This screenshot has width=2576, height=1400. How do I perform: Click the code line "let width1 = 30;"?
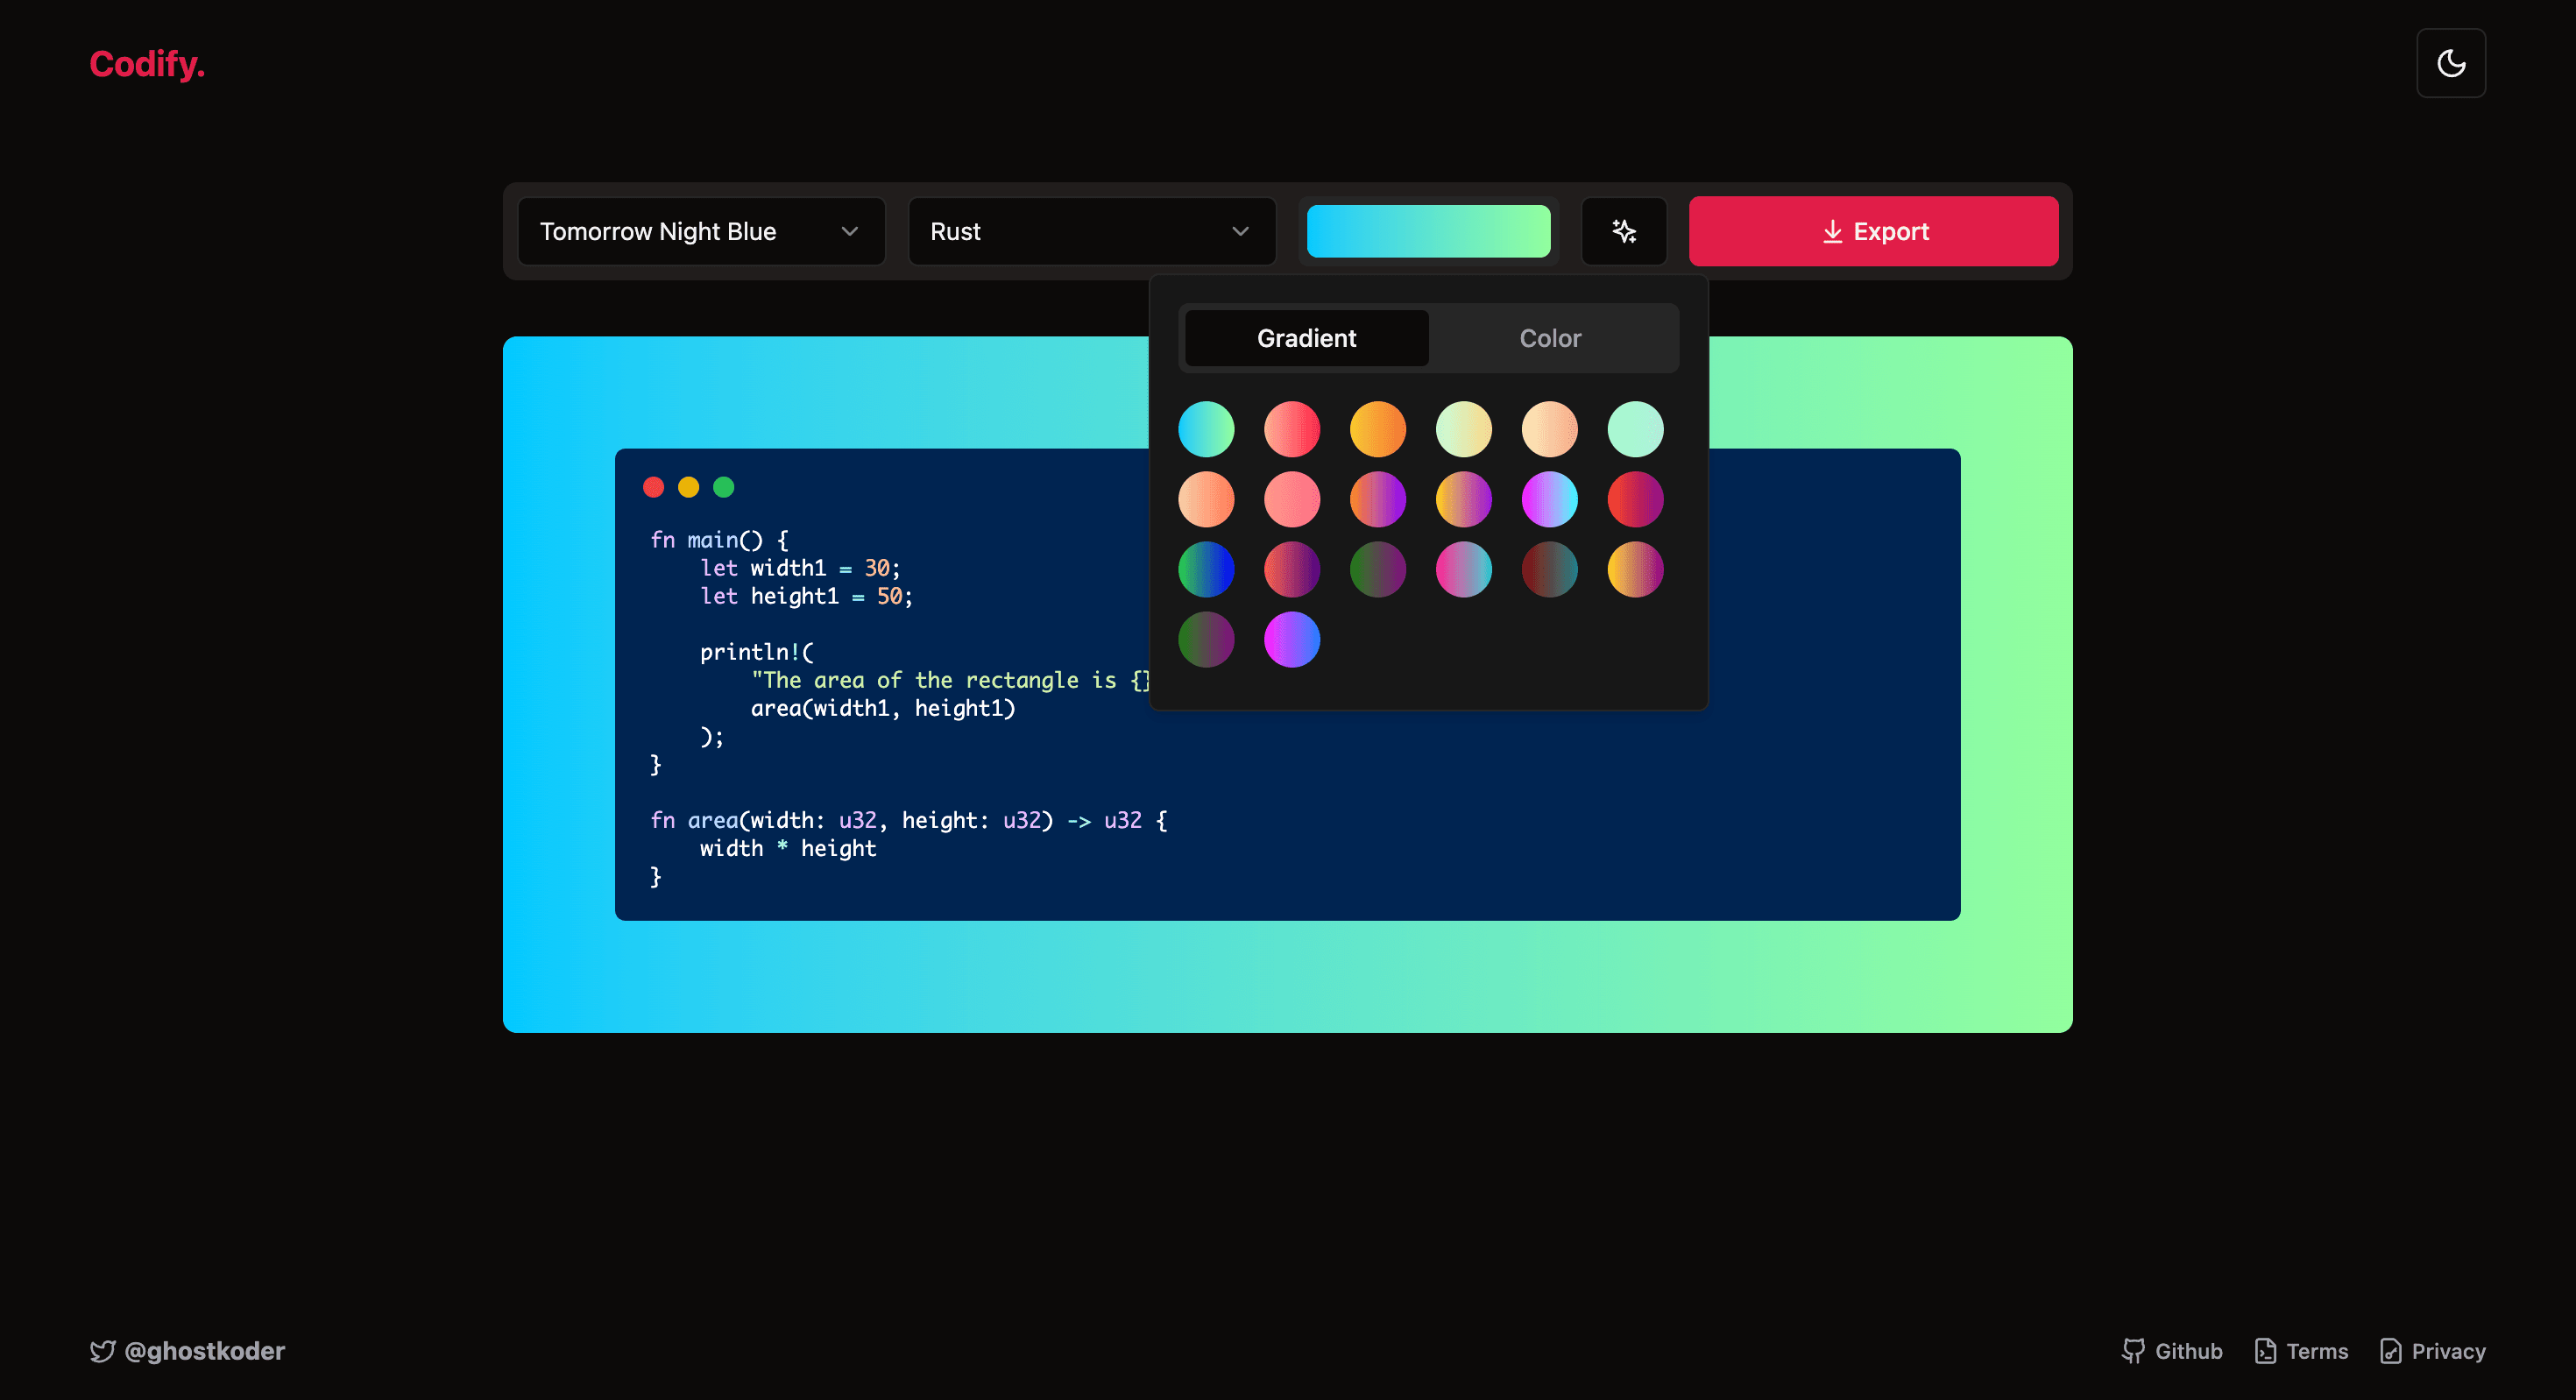click(x=800, y=568)
